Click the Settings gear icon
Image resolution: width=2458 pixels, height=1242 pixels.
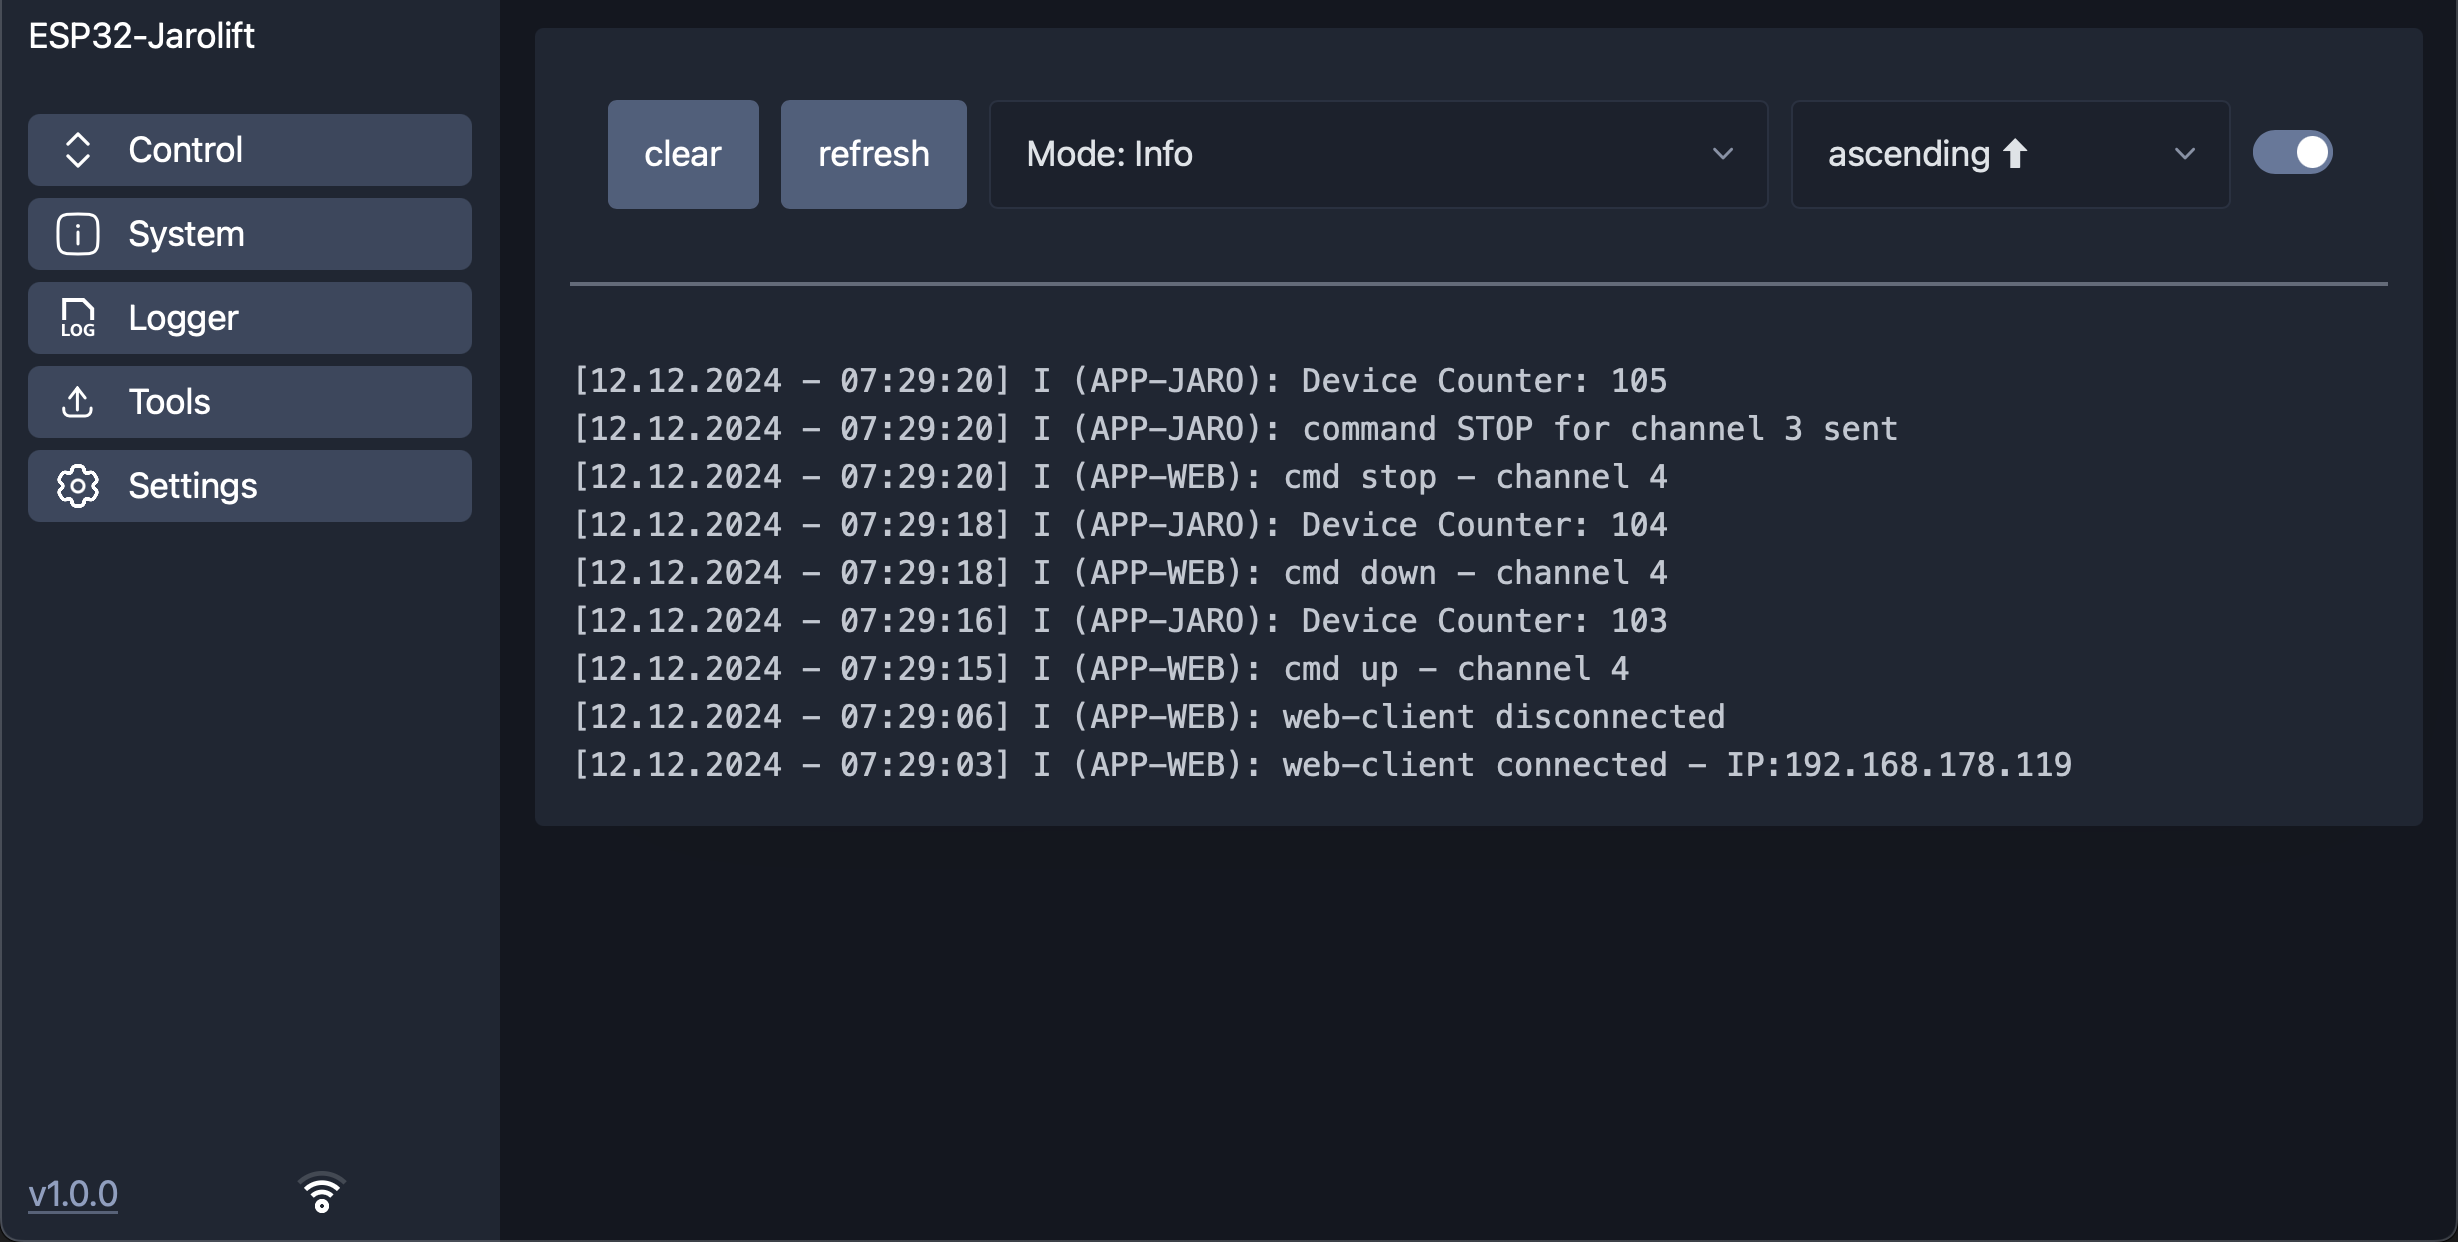78,486
